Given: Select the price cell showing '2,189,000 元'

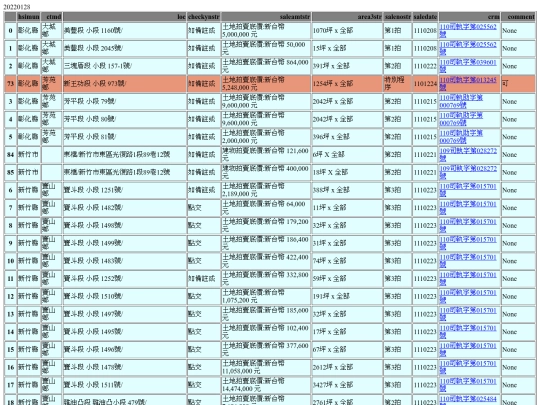Looking at the screenshot, I should [266, 190].
